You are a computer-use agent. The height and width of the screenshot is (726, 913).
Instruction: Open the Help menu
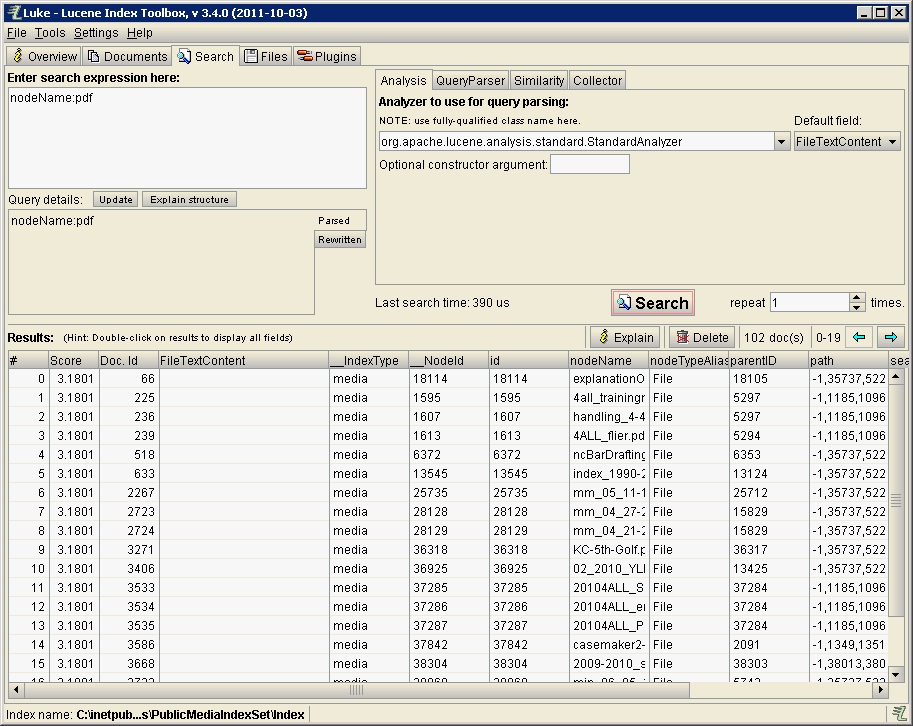tap(139, 33)
